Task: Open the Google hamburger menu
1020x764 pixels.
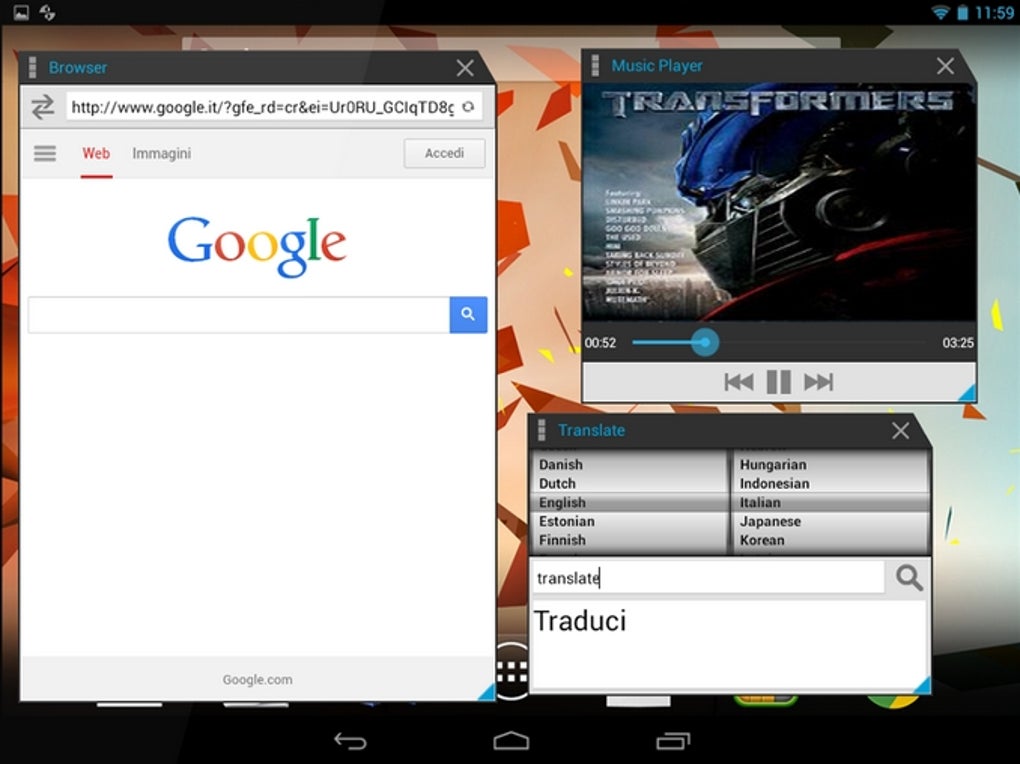Action: point(45,154)
